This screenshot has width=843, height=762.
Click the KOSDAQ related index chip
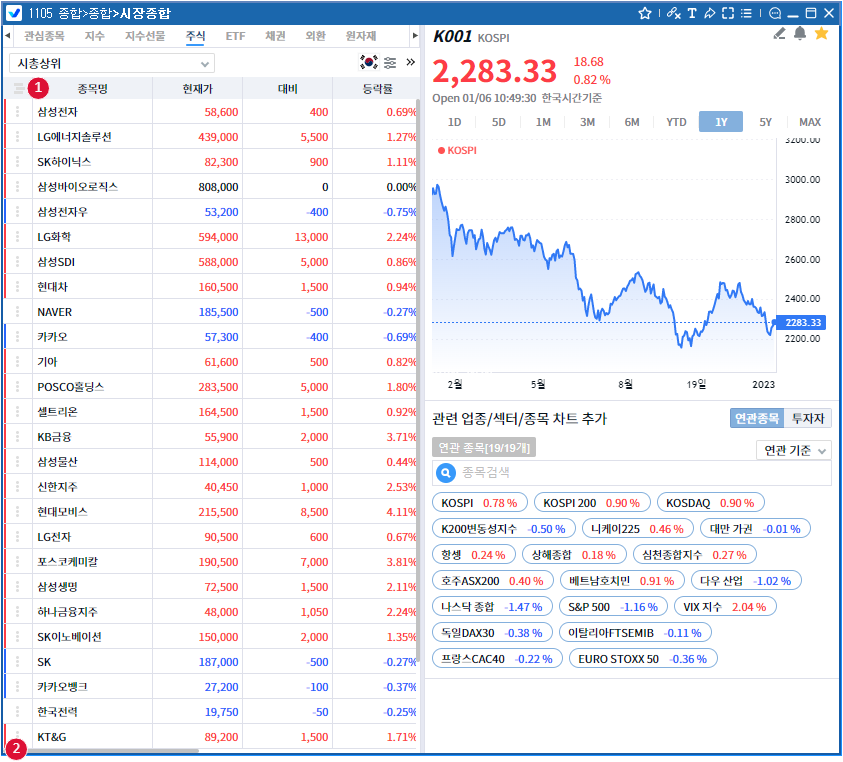710,502
